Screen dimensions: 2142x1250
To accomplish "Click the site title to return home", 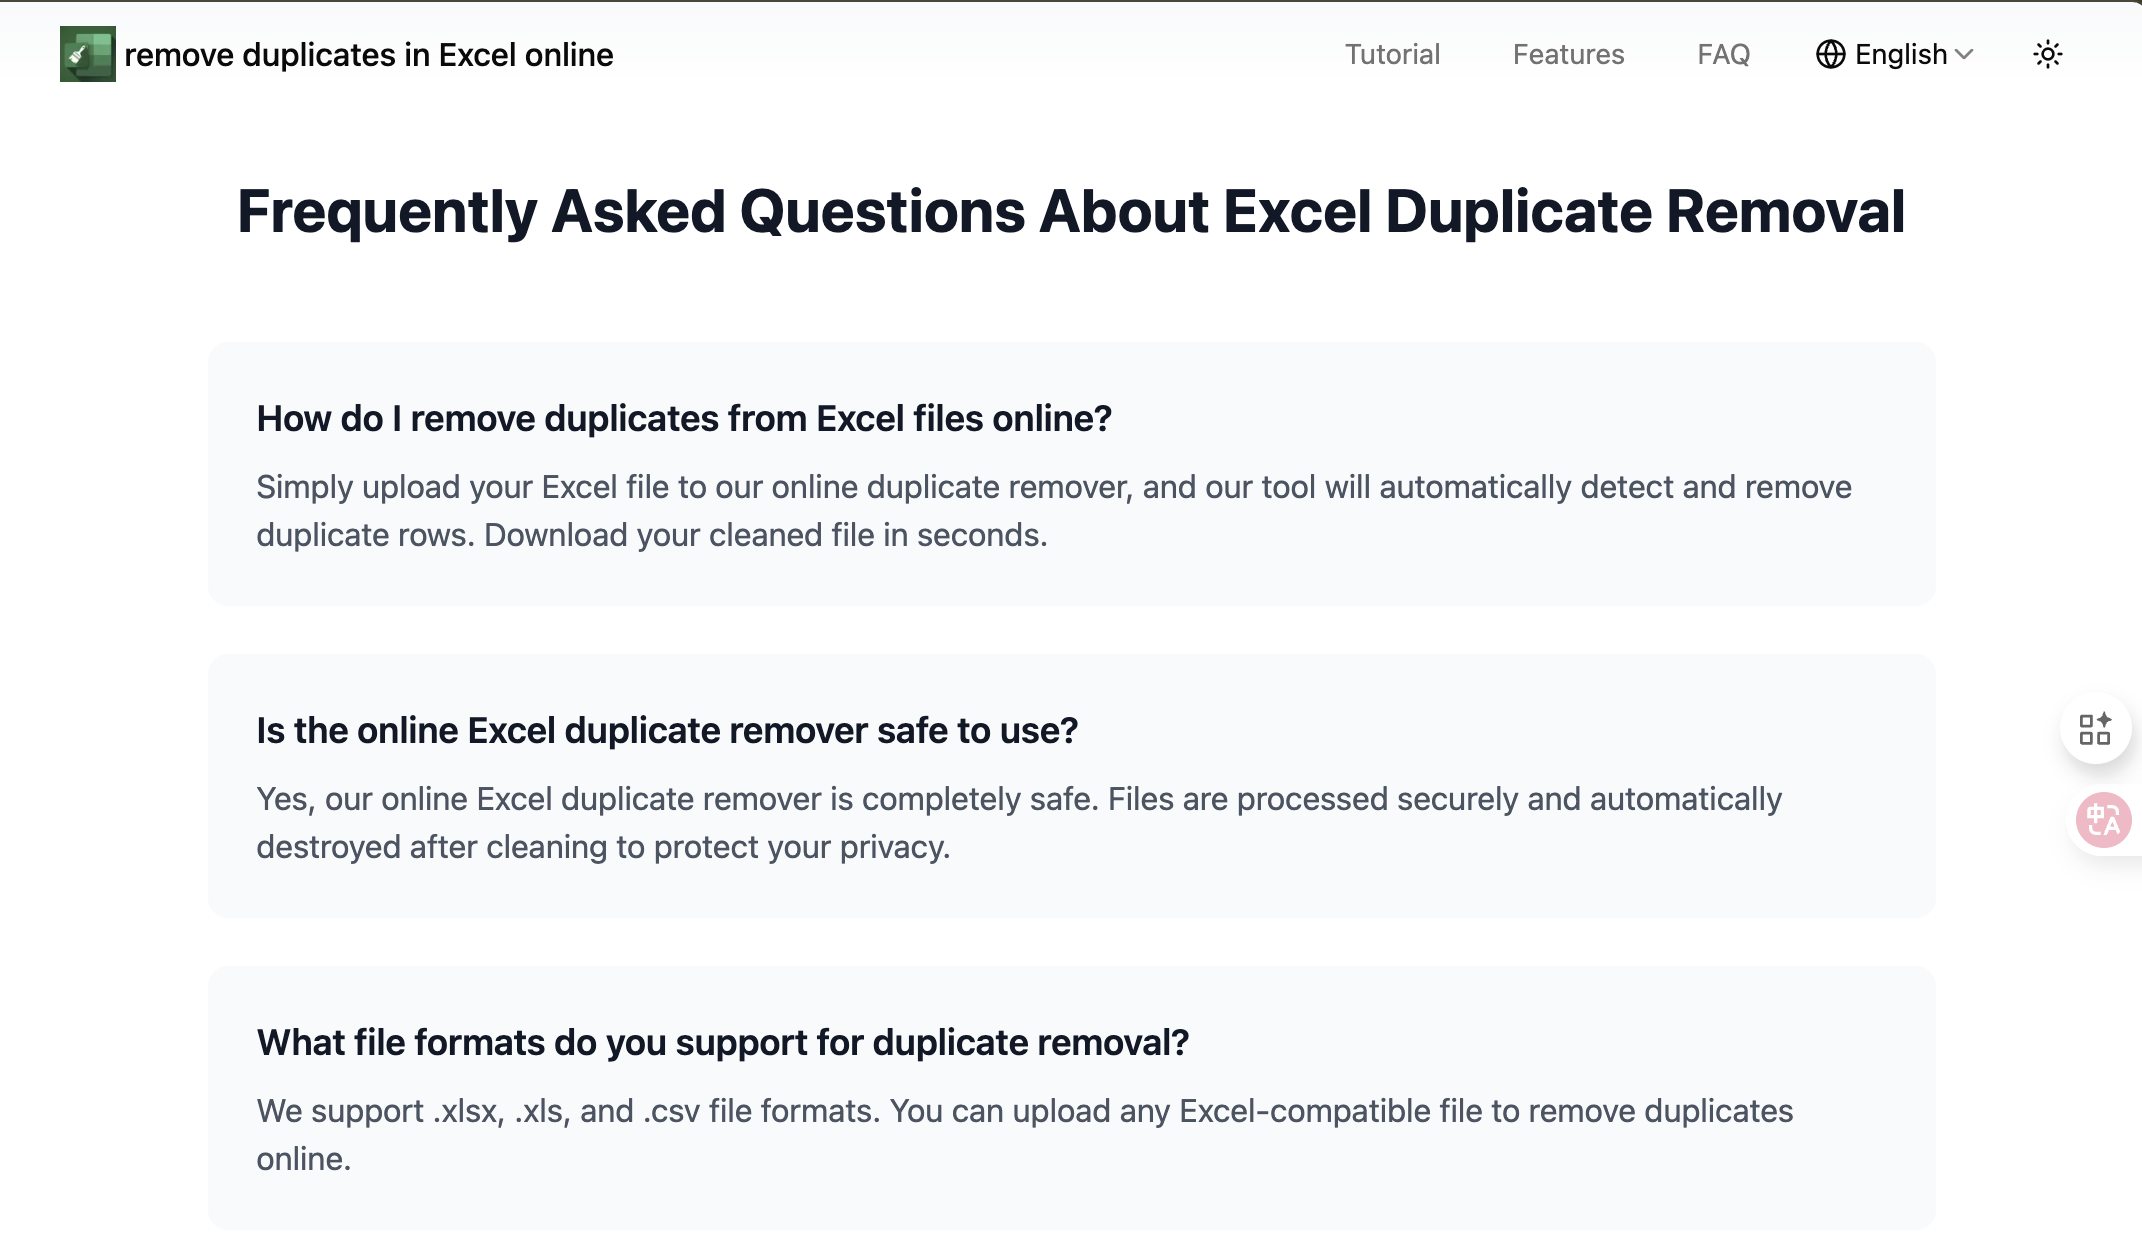I will pyautogui.click(x=369, y=54).
